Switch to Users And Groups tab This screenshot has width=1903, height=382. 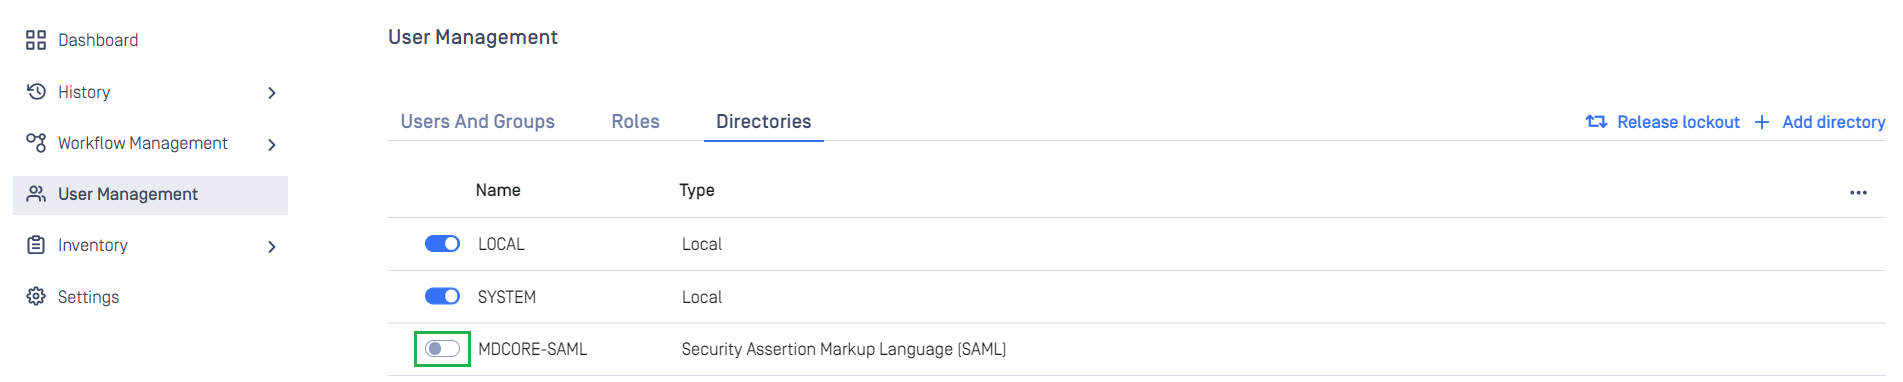tap(477, 122)
